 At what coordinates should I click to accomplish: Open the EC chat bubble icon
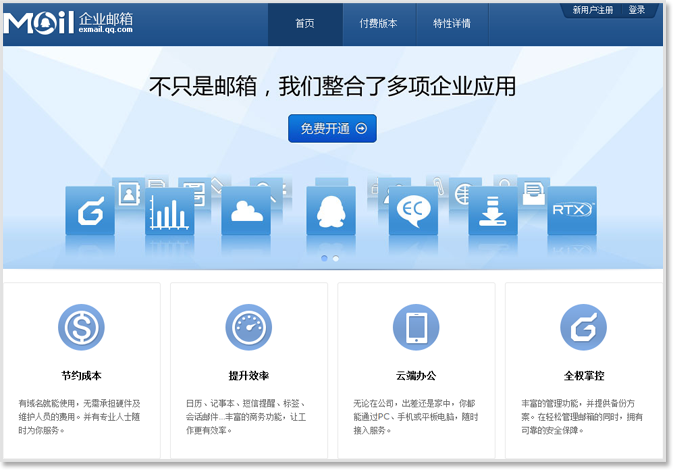413,211
